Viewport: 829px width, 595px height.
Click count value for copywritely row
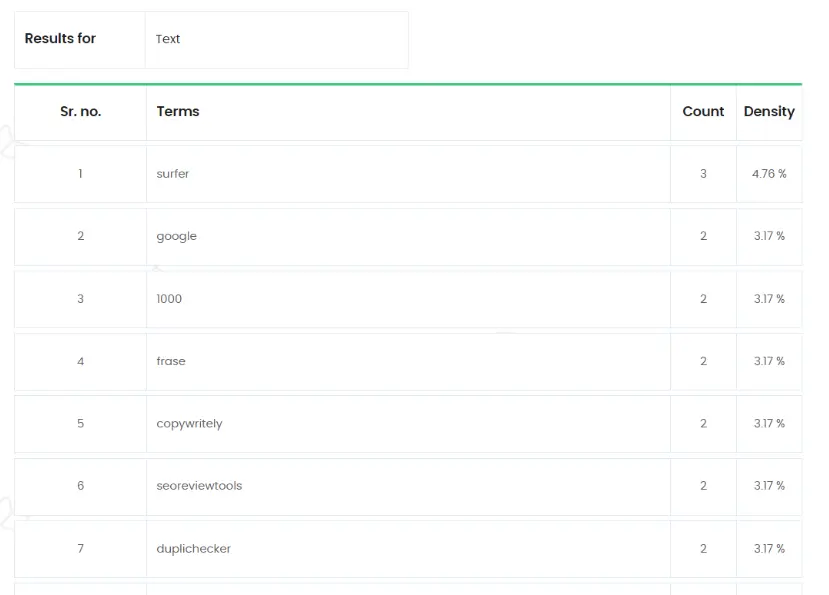[x=703, y=423]
